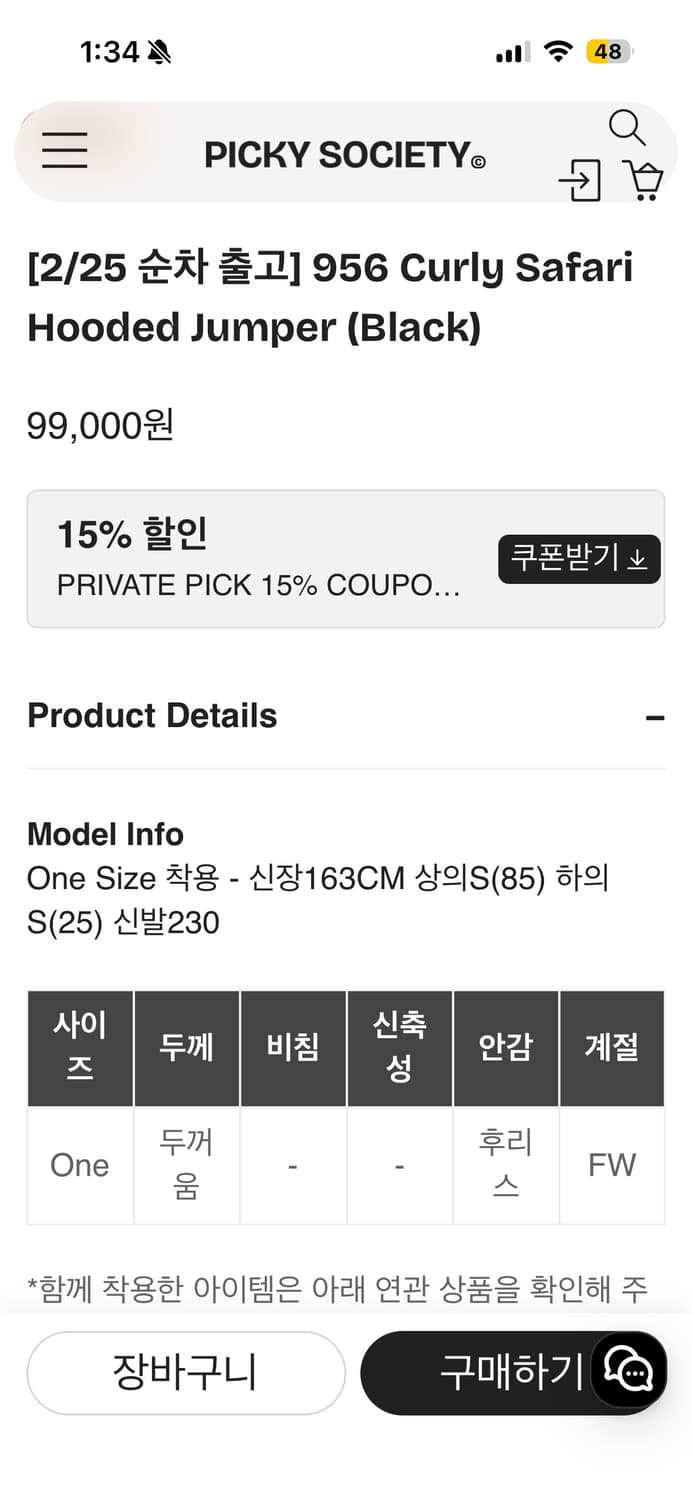Tap the 쿠폰받기 coupon download button
Viewport: 692px width, 1500px height.
pyautogui.click(x=579, y=560)
